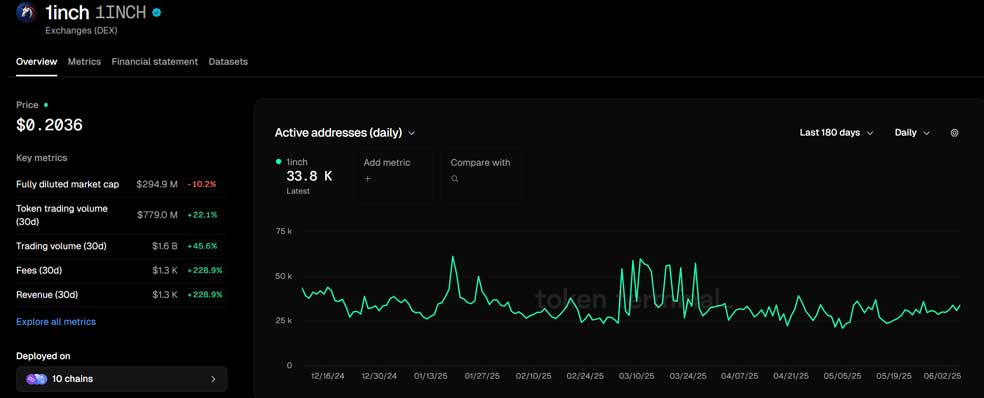Click the 1inch unicorn logo icon

[x=26, y=12]
